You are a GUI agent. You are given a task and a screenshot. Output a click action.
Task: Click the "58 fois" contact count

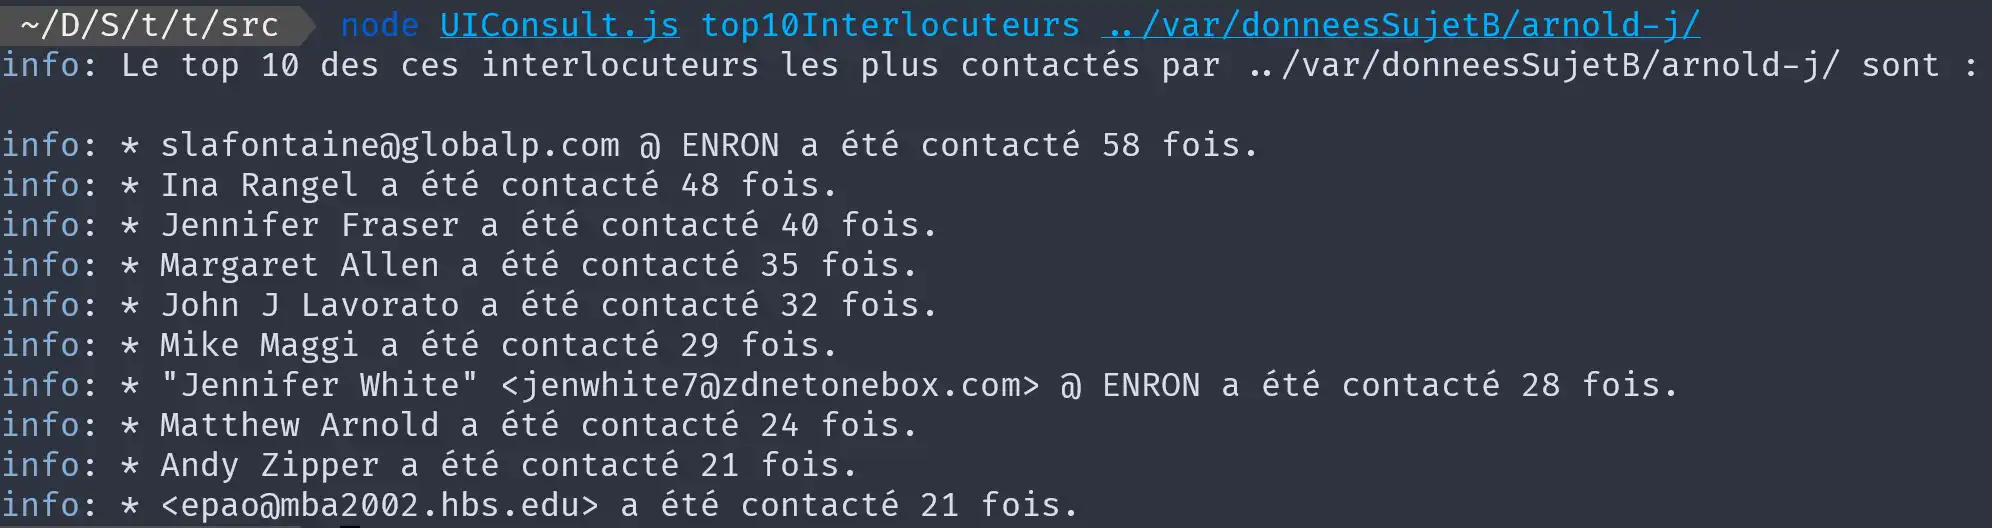1178,146
